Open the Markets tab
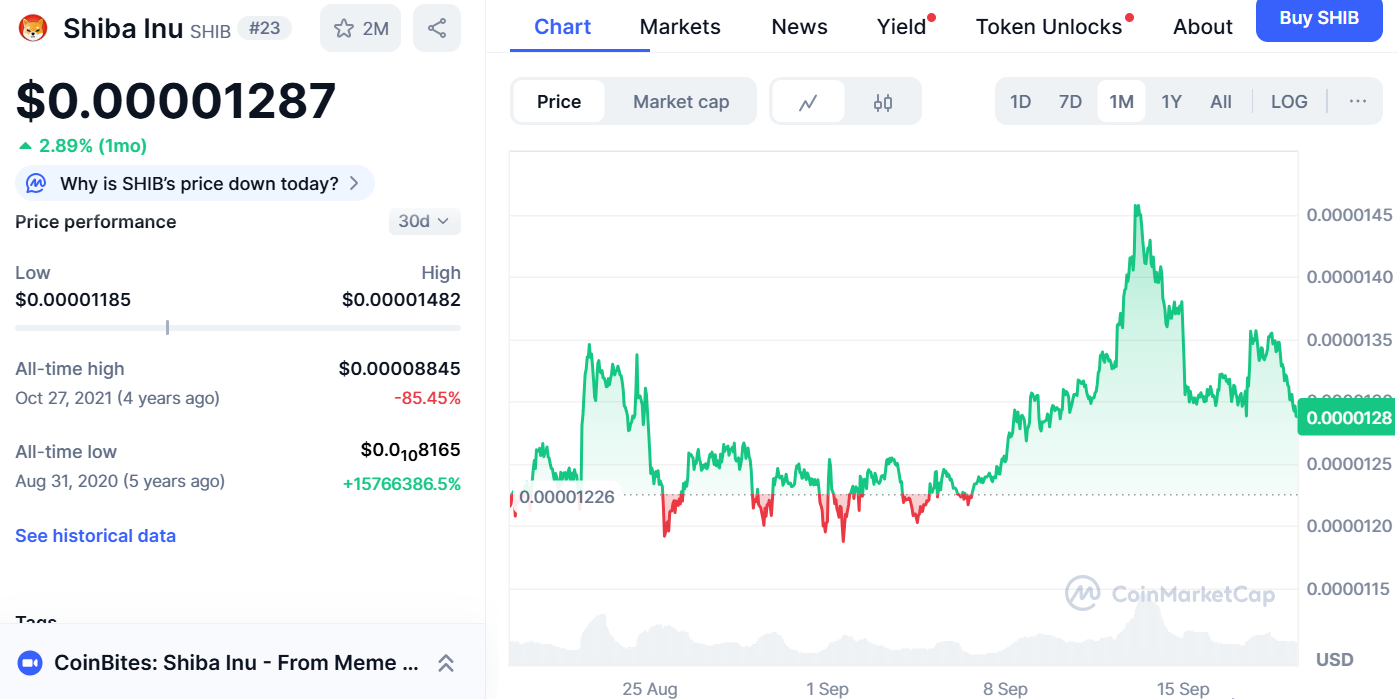 click(680, 27)
